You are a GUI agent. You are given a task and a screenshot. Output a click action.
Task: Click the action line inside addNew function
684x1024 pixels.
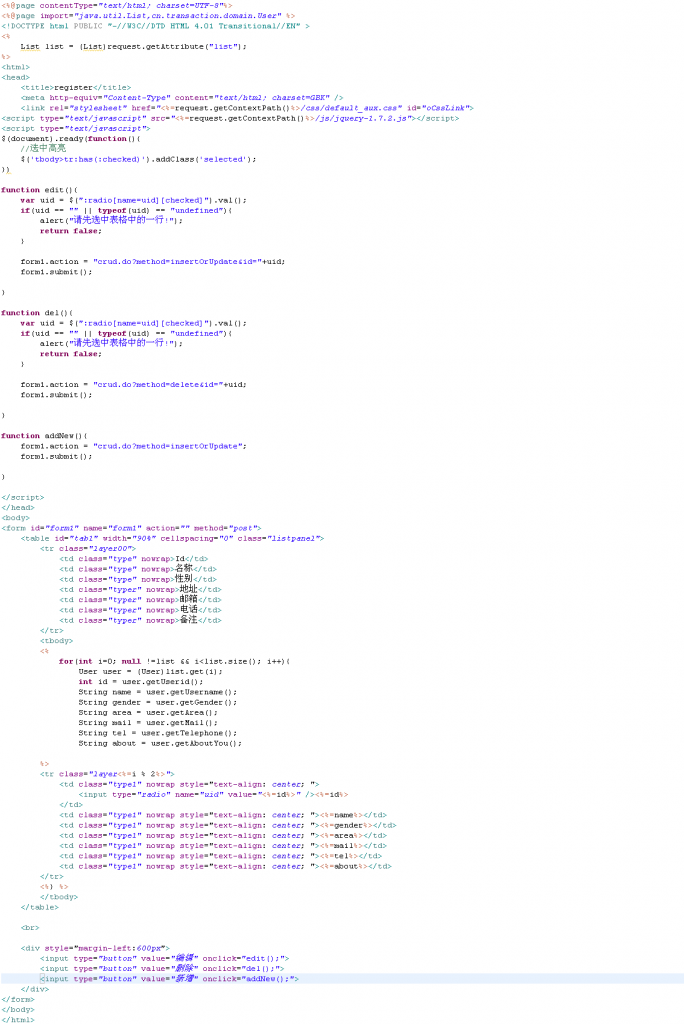coord(133,445)
